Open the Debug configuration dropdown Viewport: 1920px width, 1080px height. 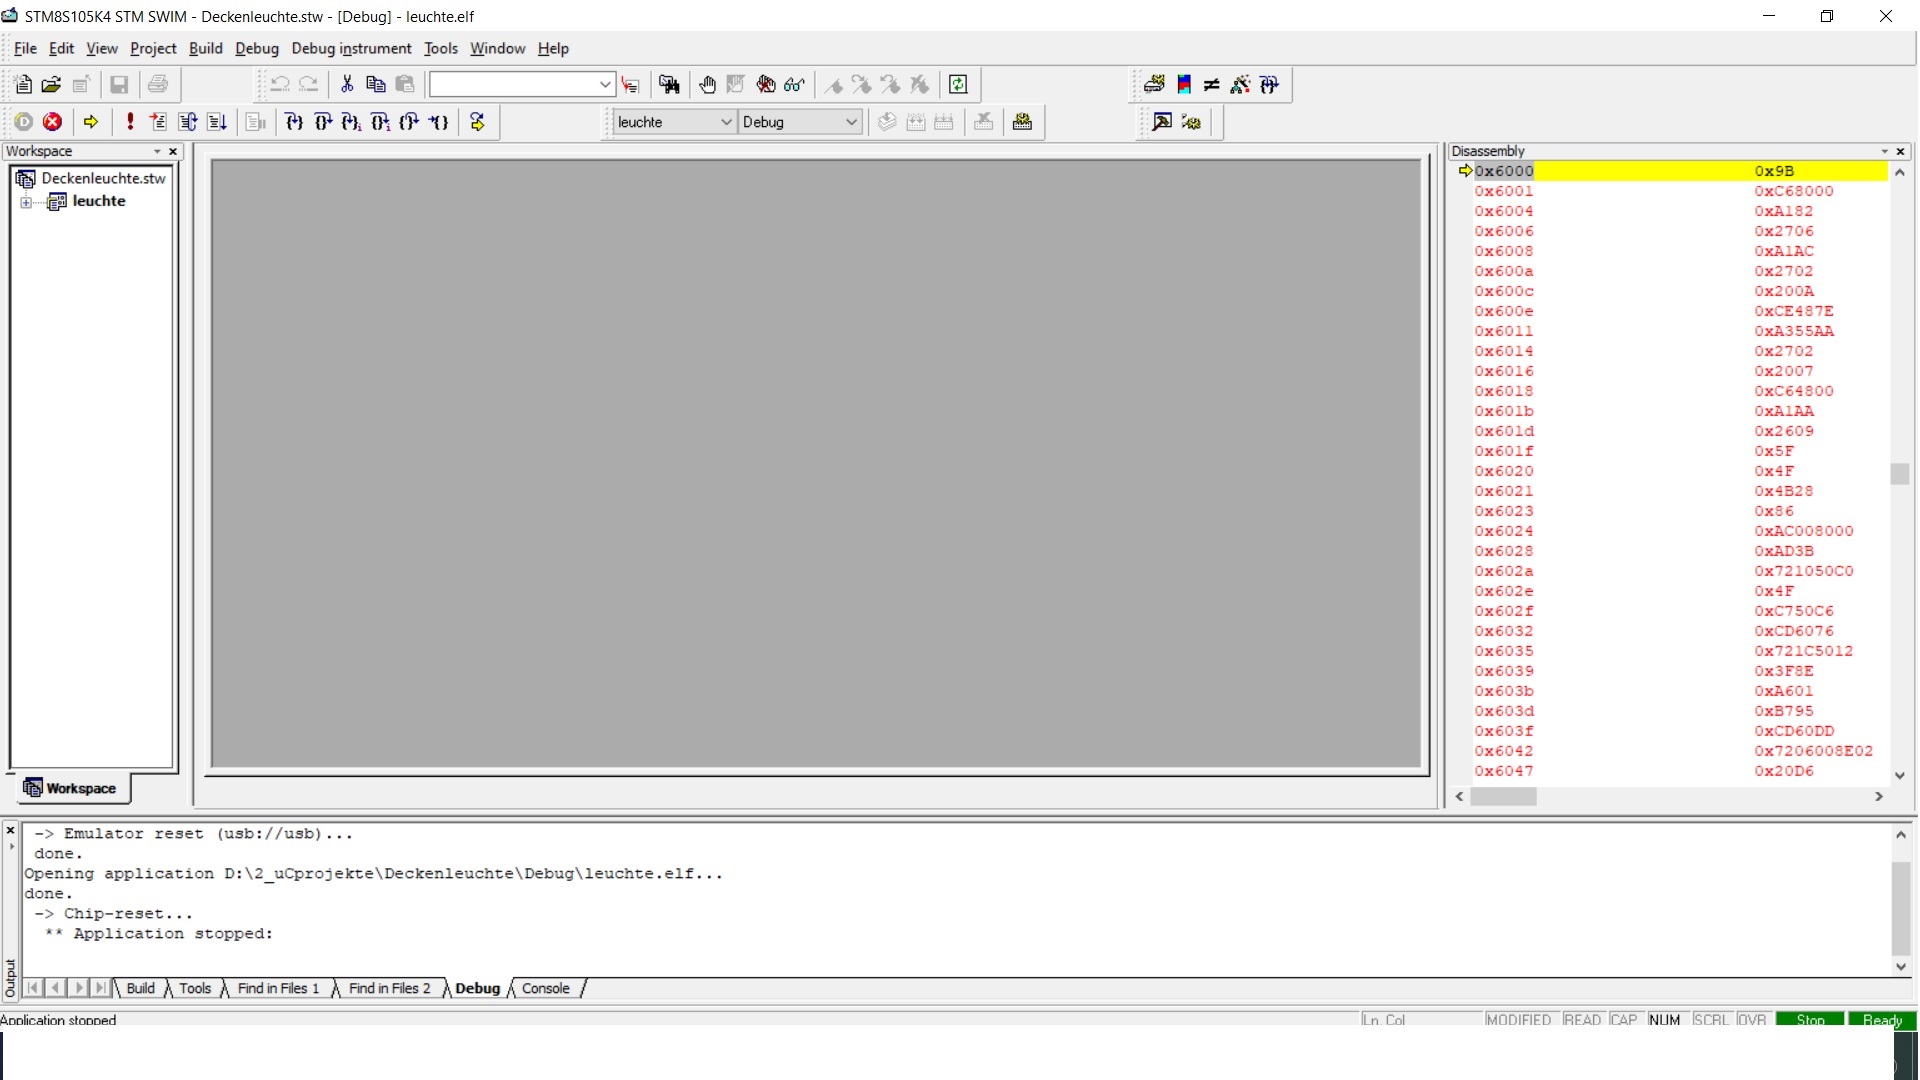[852, 121]
